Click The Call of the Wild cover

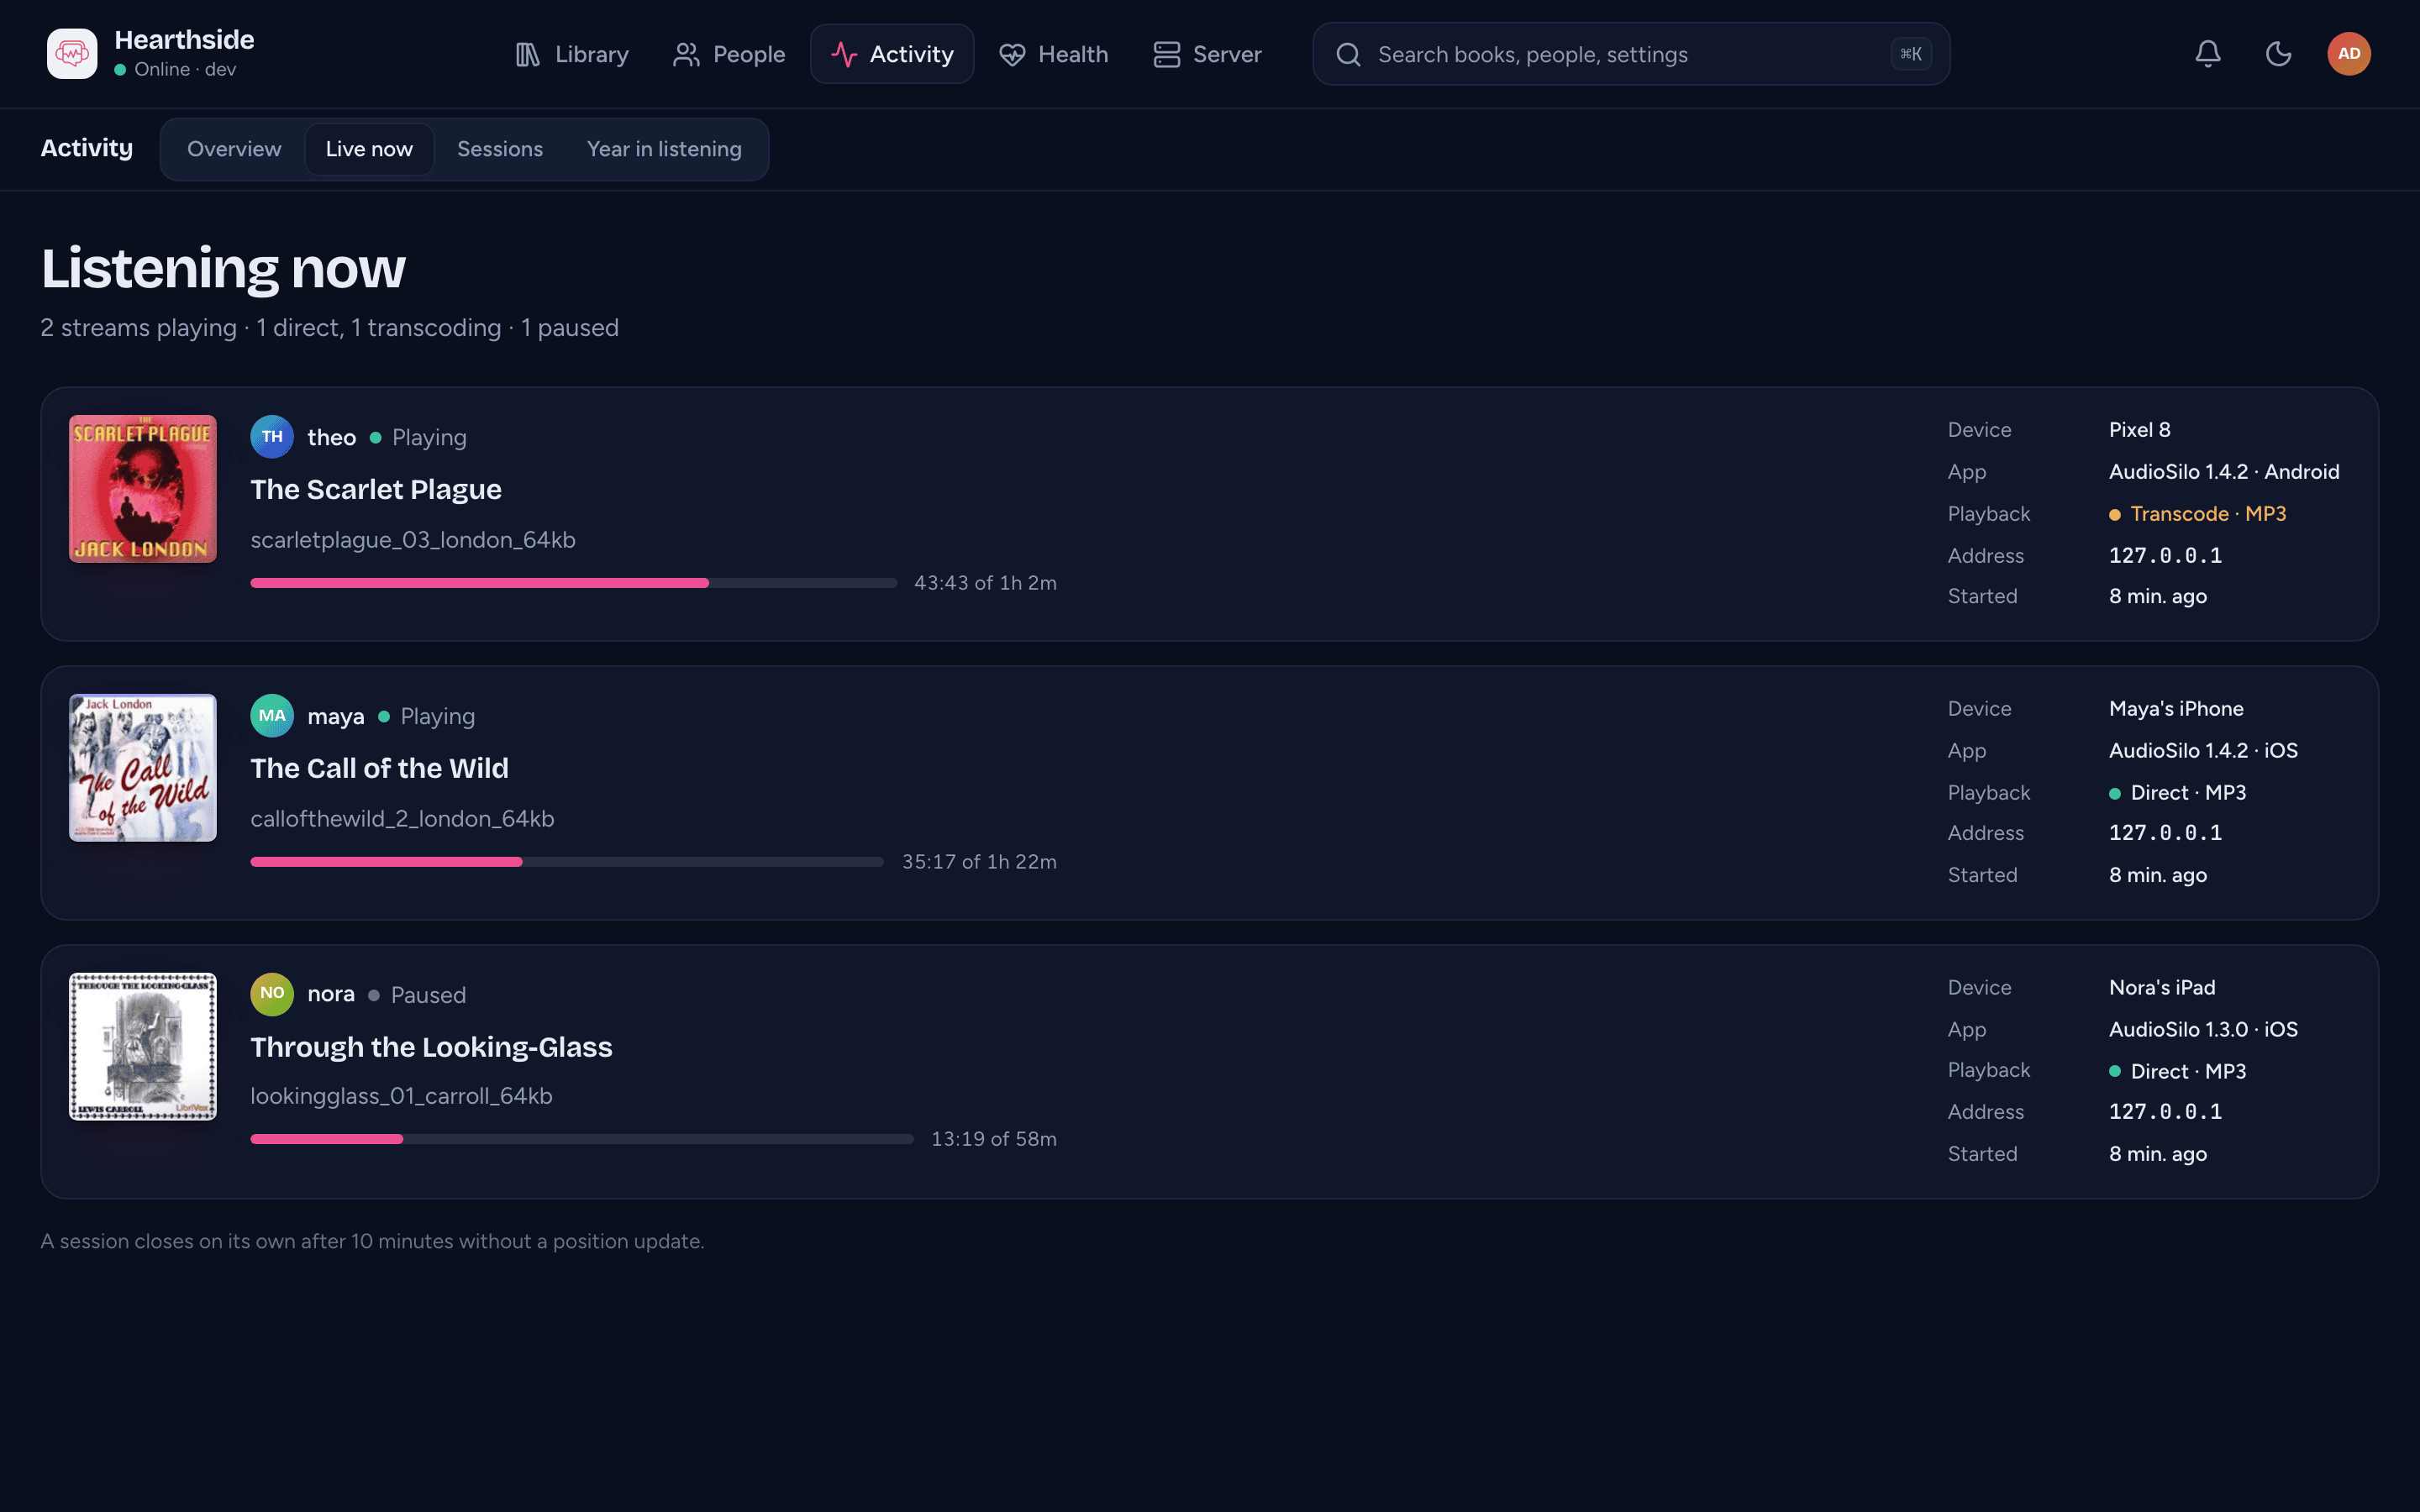coord(143,768)
